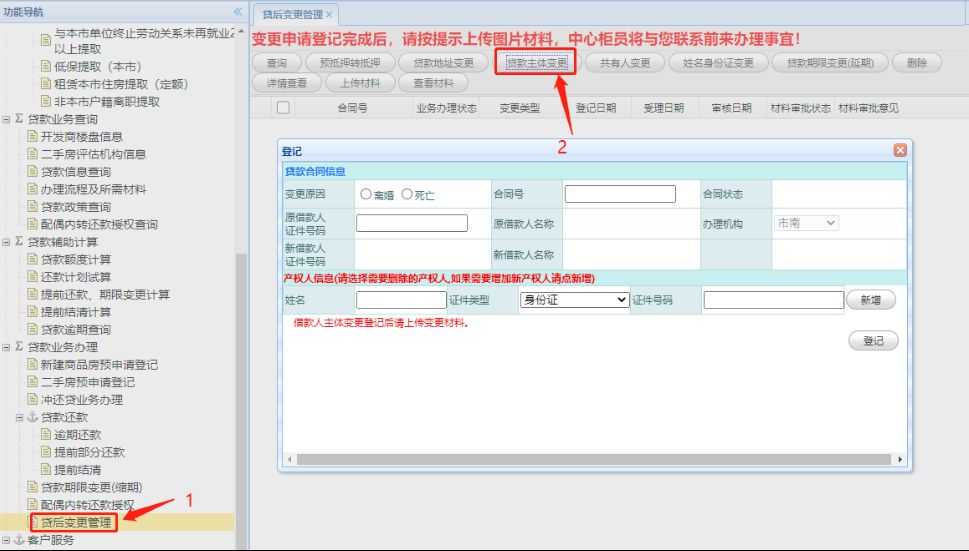
Task: Collapse the 贷款辅助计算 tree node
Action: click(x=6, y=242)
